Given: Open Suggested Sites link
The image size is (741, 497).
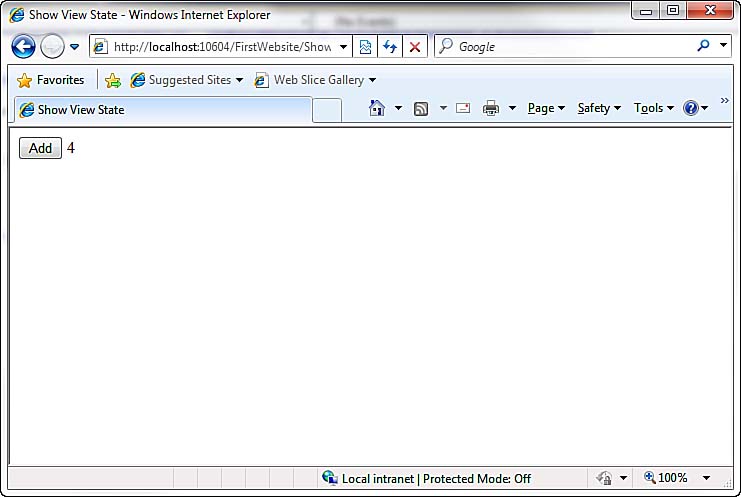Looking at the screenshot, I should pos(187,80).
